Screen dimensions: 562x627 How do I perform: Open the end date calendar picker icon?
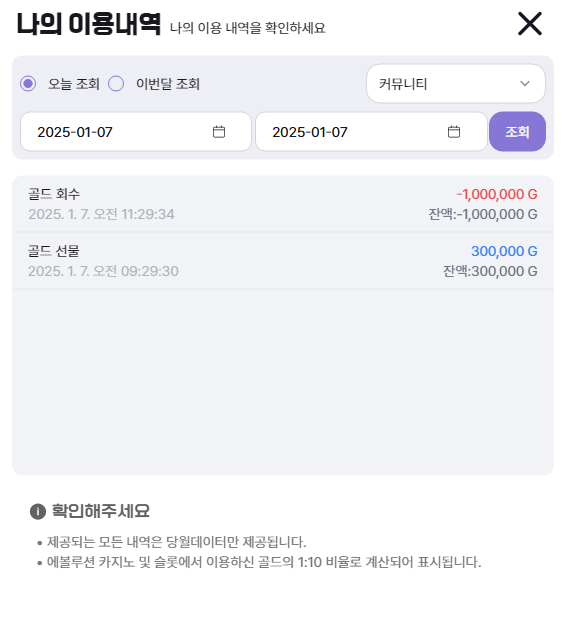(454, 132)
